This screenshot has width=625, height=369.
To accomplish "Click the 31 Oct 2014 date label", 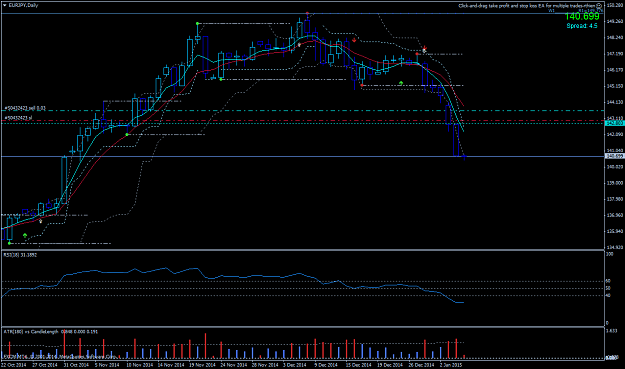I will pos(76,365).
